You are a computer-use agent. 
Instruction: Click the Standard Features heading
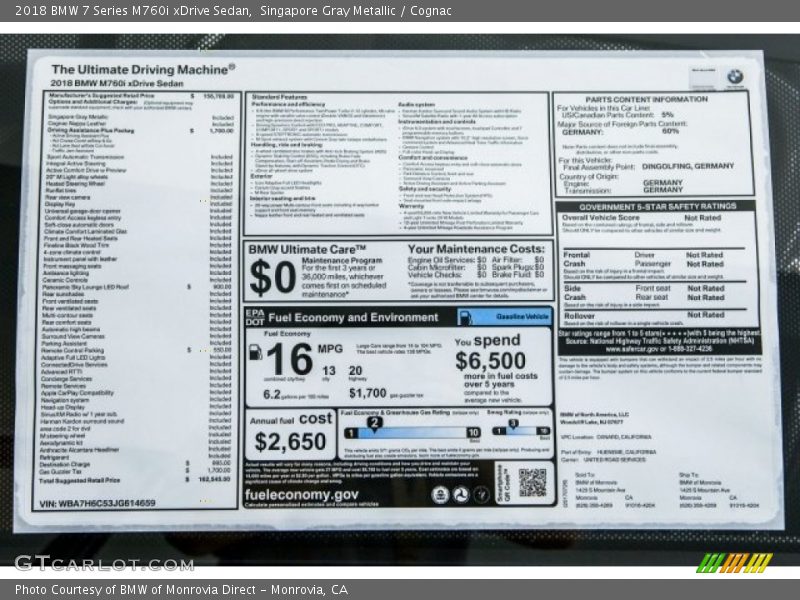point(280,96)
